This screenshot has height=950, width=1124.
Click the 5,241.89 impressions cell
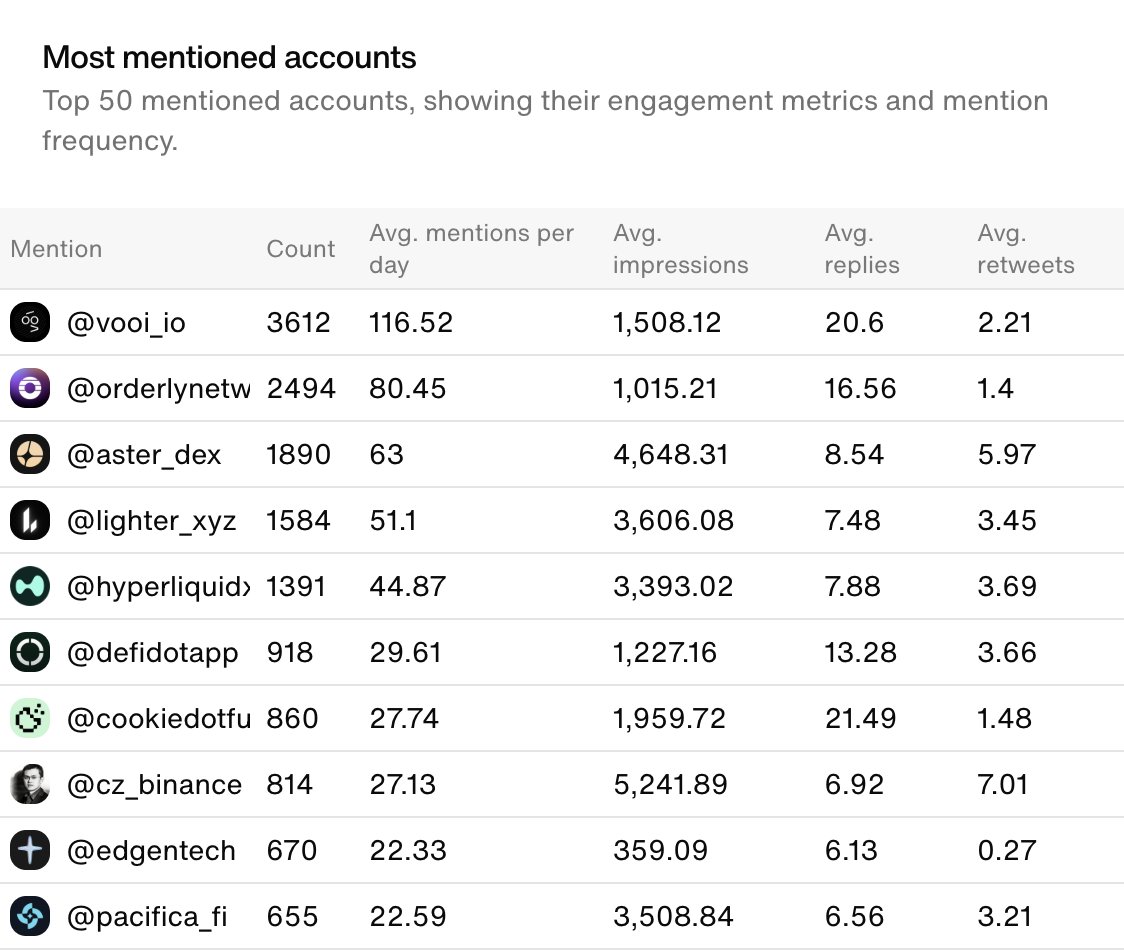(670, 784)
